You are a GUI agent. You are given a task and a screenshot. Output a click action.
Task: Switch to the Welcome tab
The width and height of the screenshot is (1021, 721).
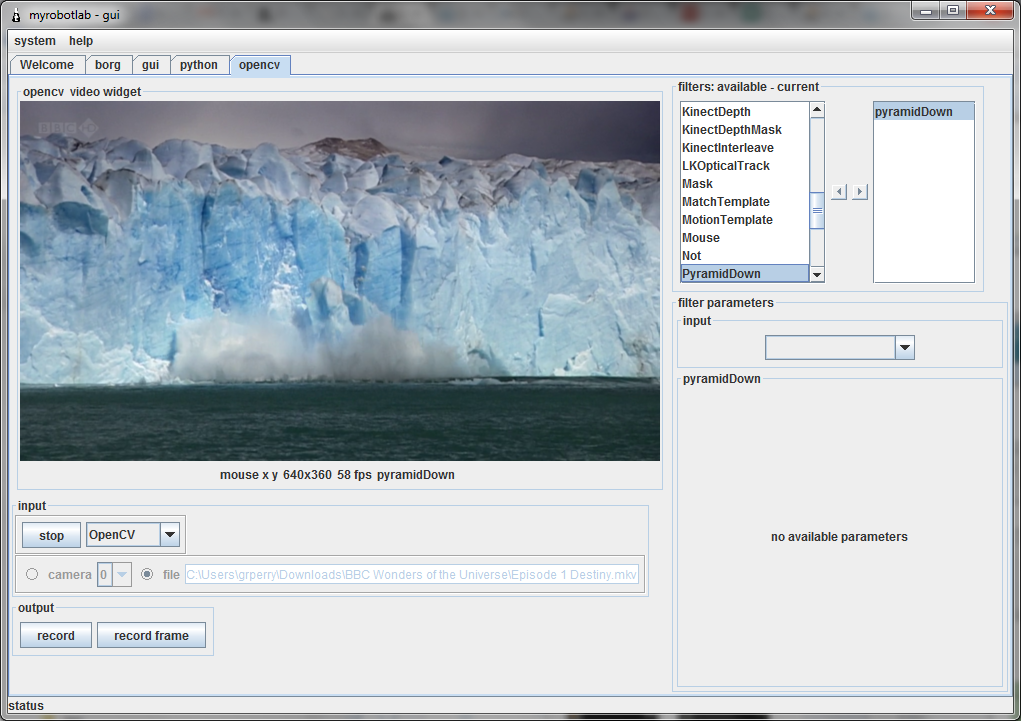pos(47,64)
